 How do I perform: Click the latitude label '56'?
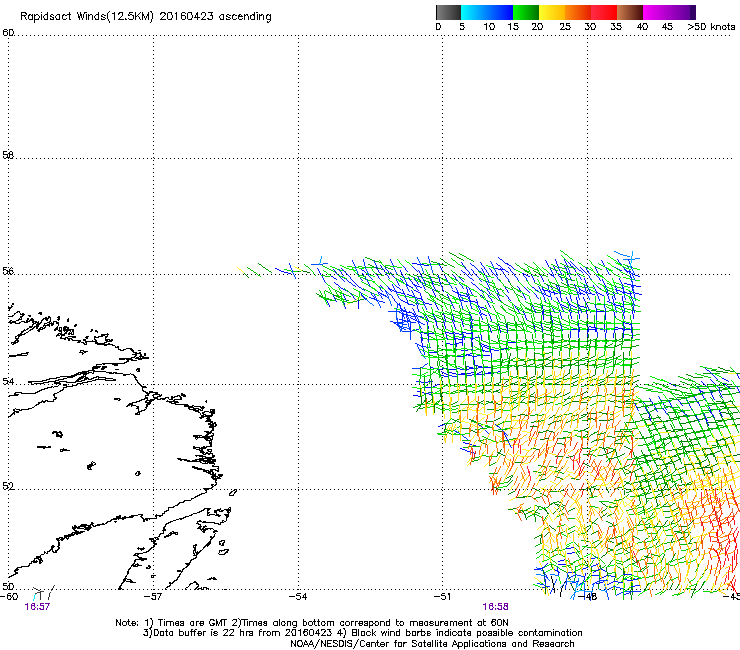click(8, 271)
